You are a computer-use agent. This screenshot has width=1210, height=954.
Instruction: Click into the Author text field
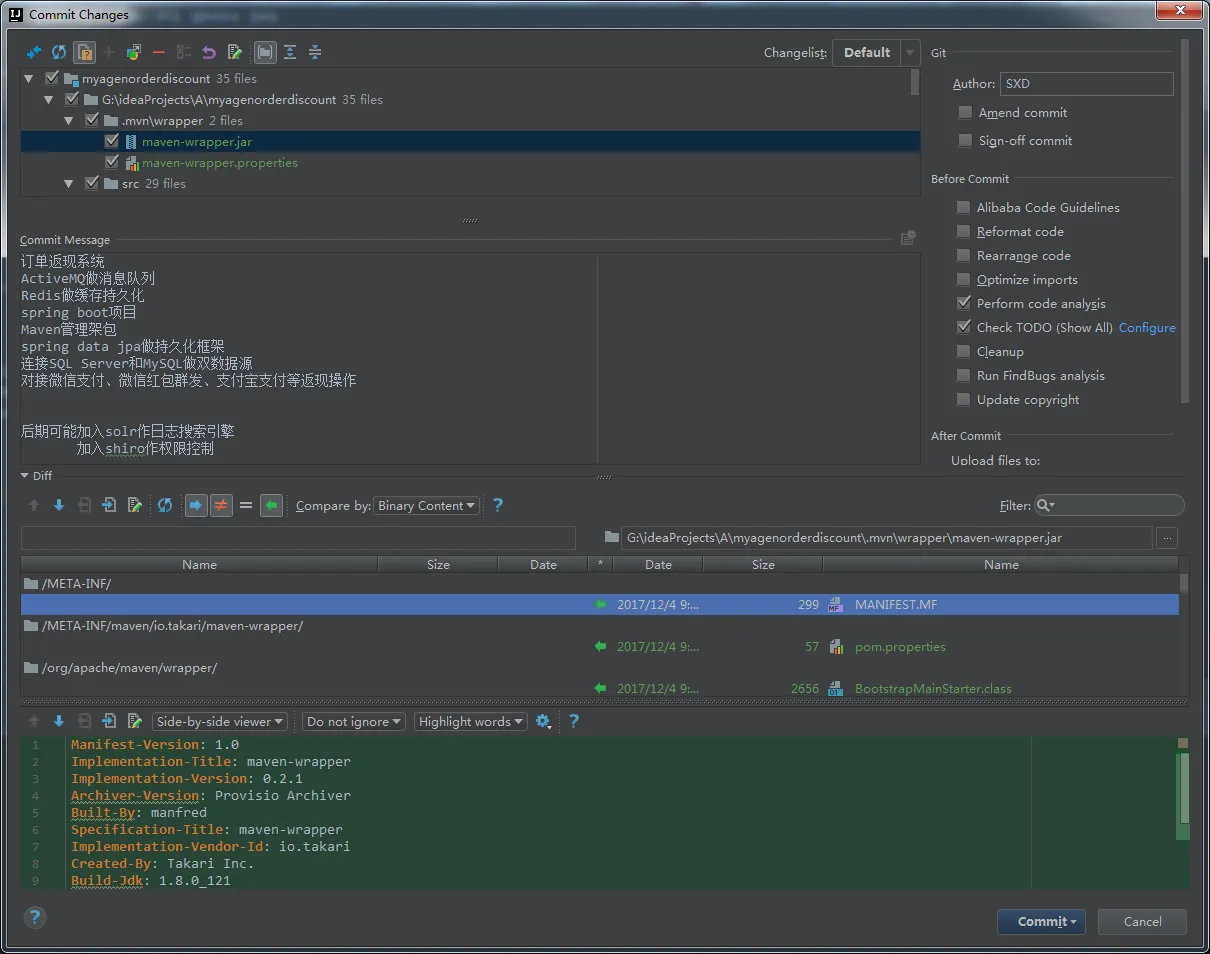point(1086,84)
